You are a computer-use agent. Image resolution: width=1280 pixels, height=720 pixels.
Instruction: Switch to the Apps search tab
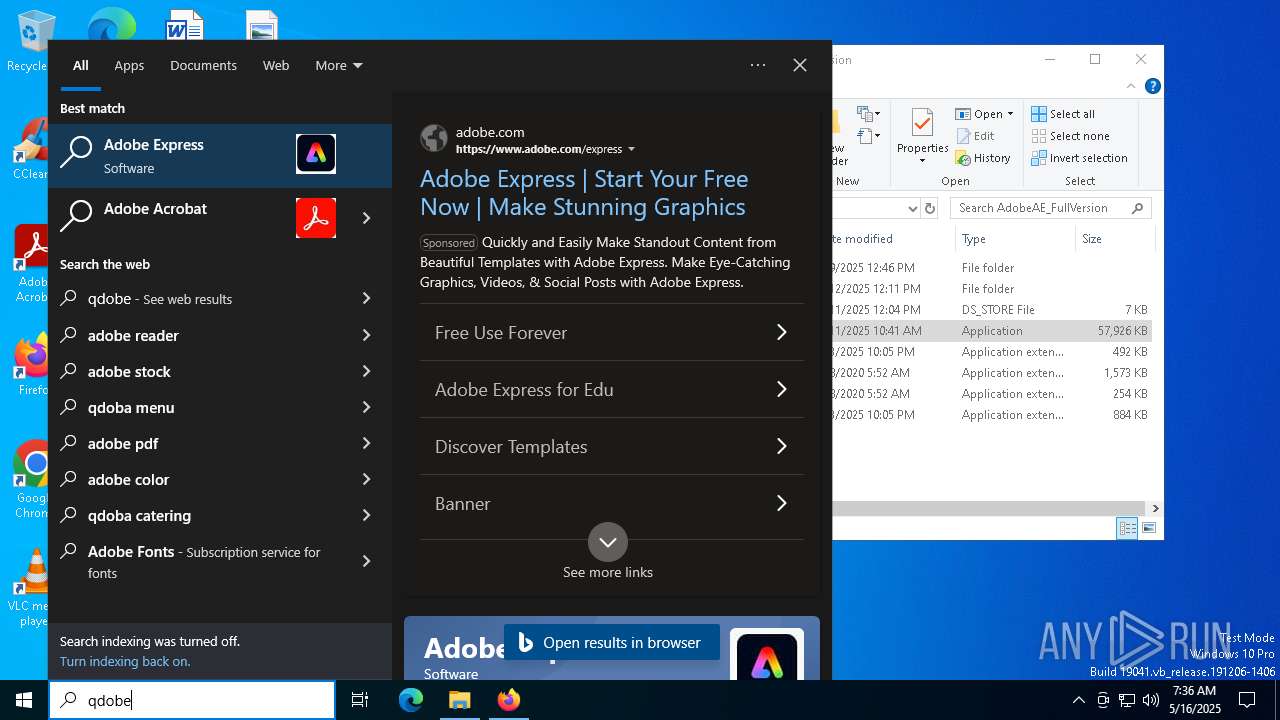coord(129,65)
